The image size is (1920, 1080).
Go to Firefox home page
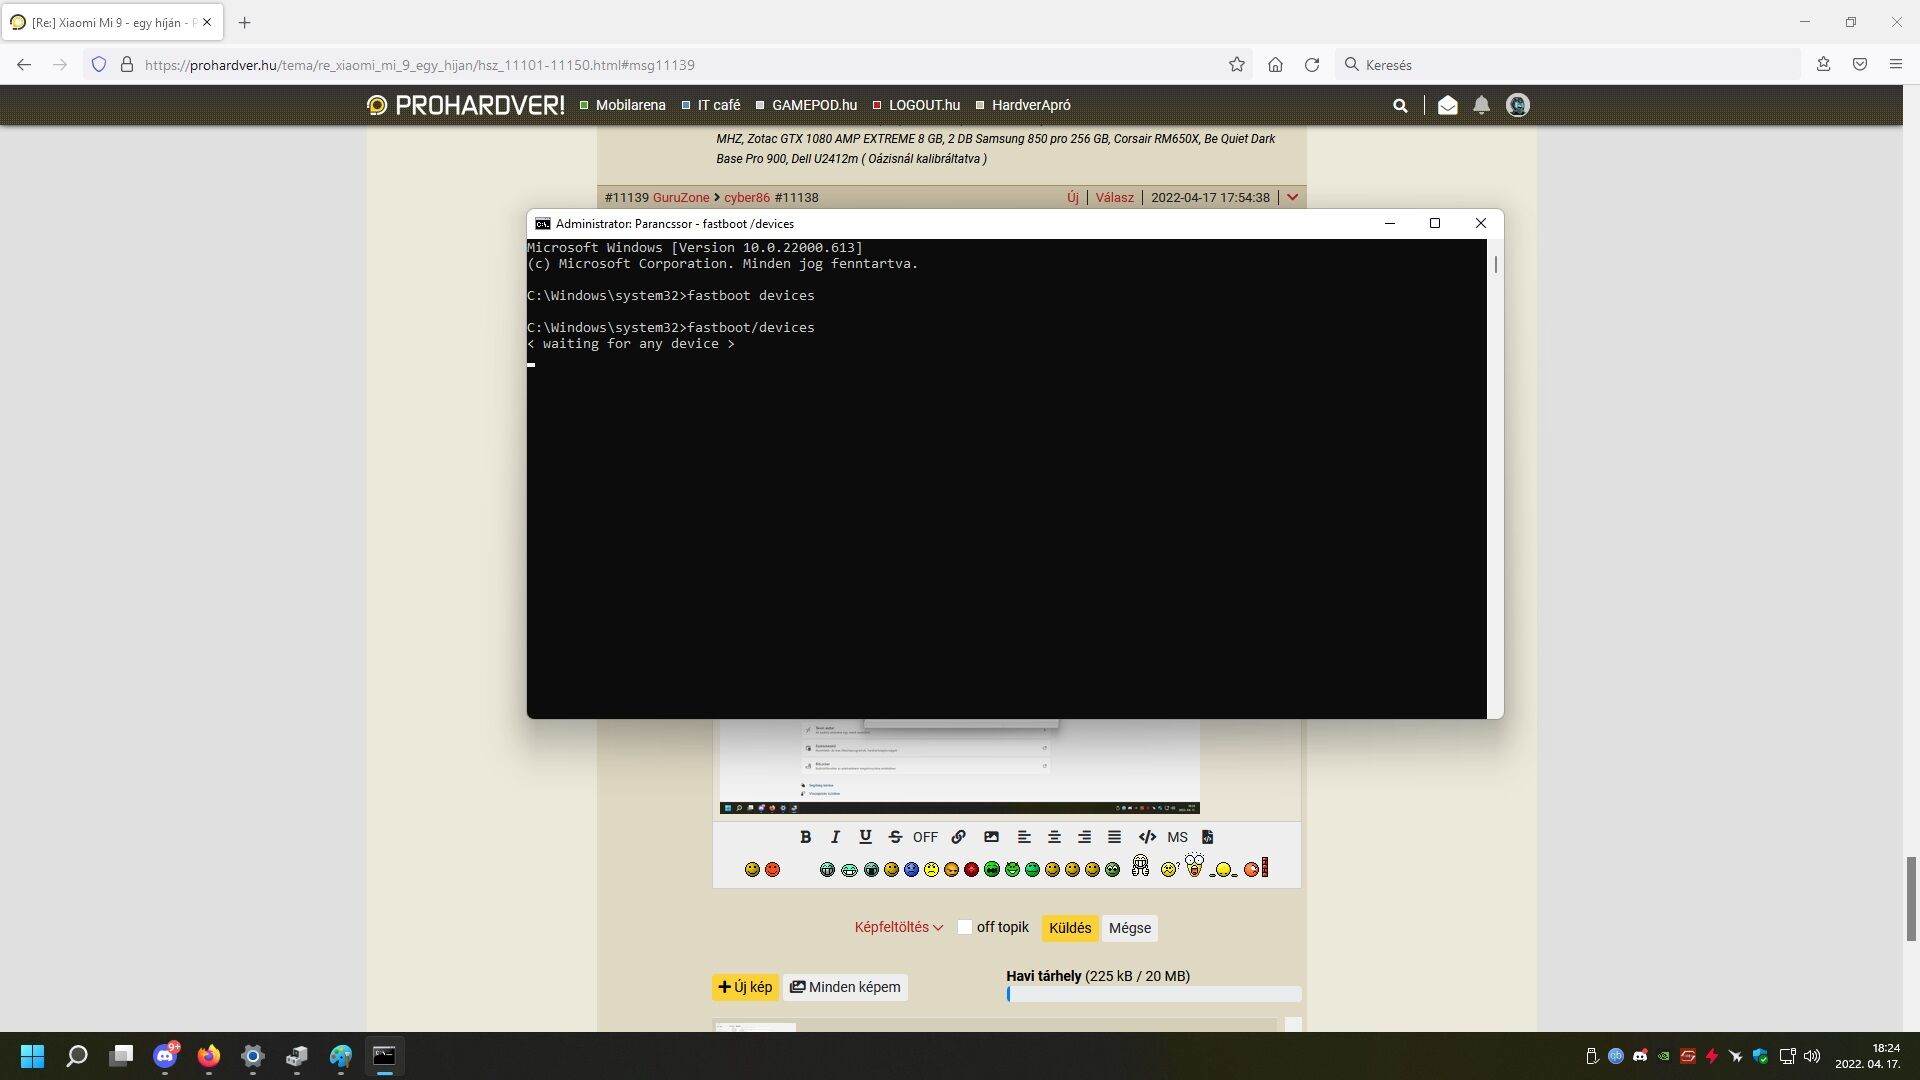1274,64
